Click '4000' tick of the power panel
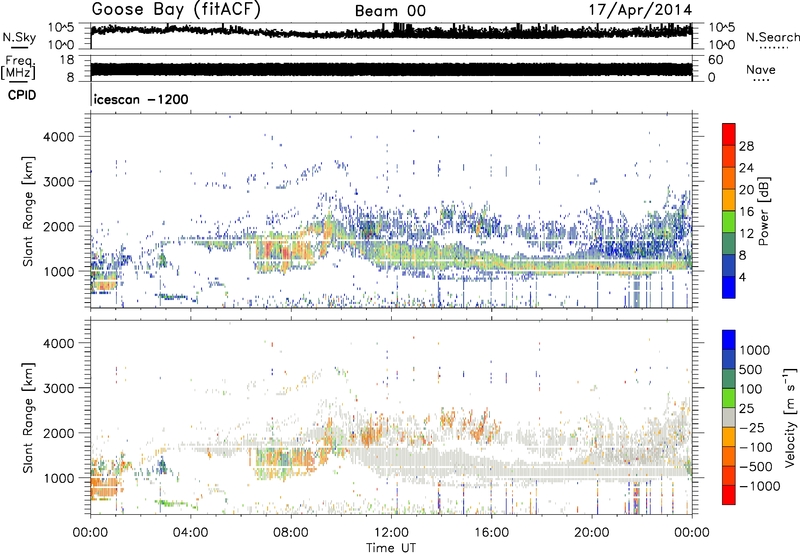The image size is (800, 554). (59, 137)
